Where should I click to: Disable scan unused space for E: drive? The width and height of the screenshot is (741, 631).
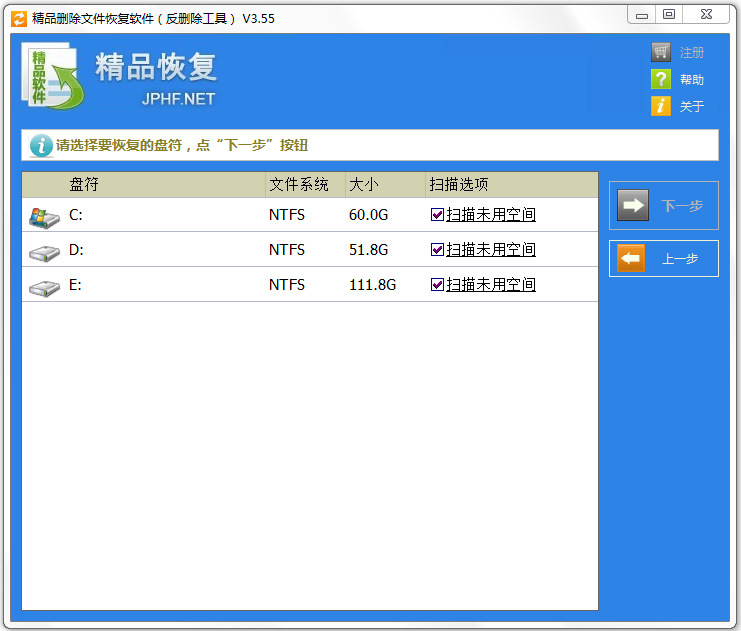[437, 285]
